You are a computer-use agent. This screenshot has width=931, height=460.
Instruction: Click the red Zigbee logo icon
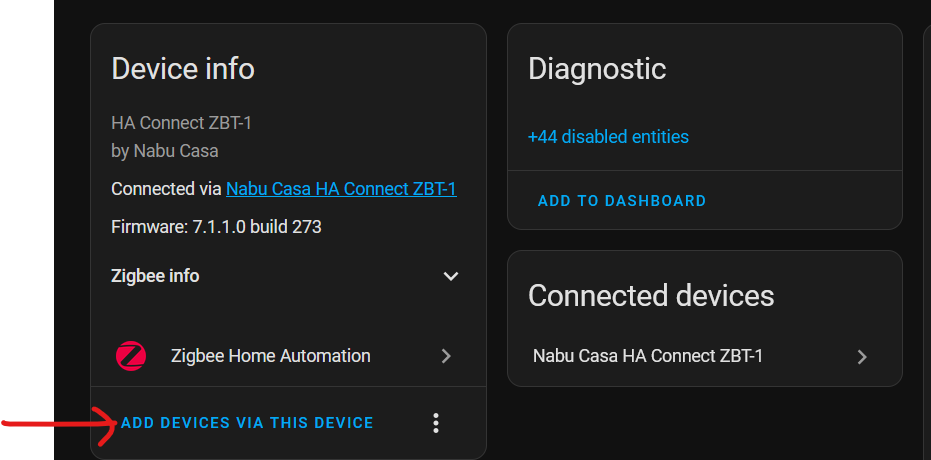[x=131, y=356]
